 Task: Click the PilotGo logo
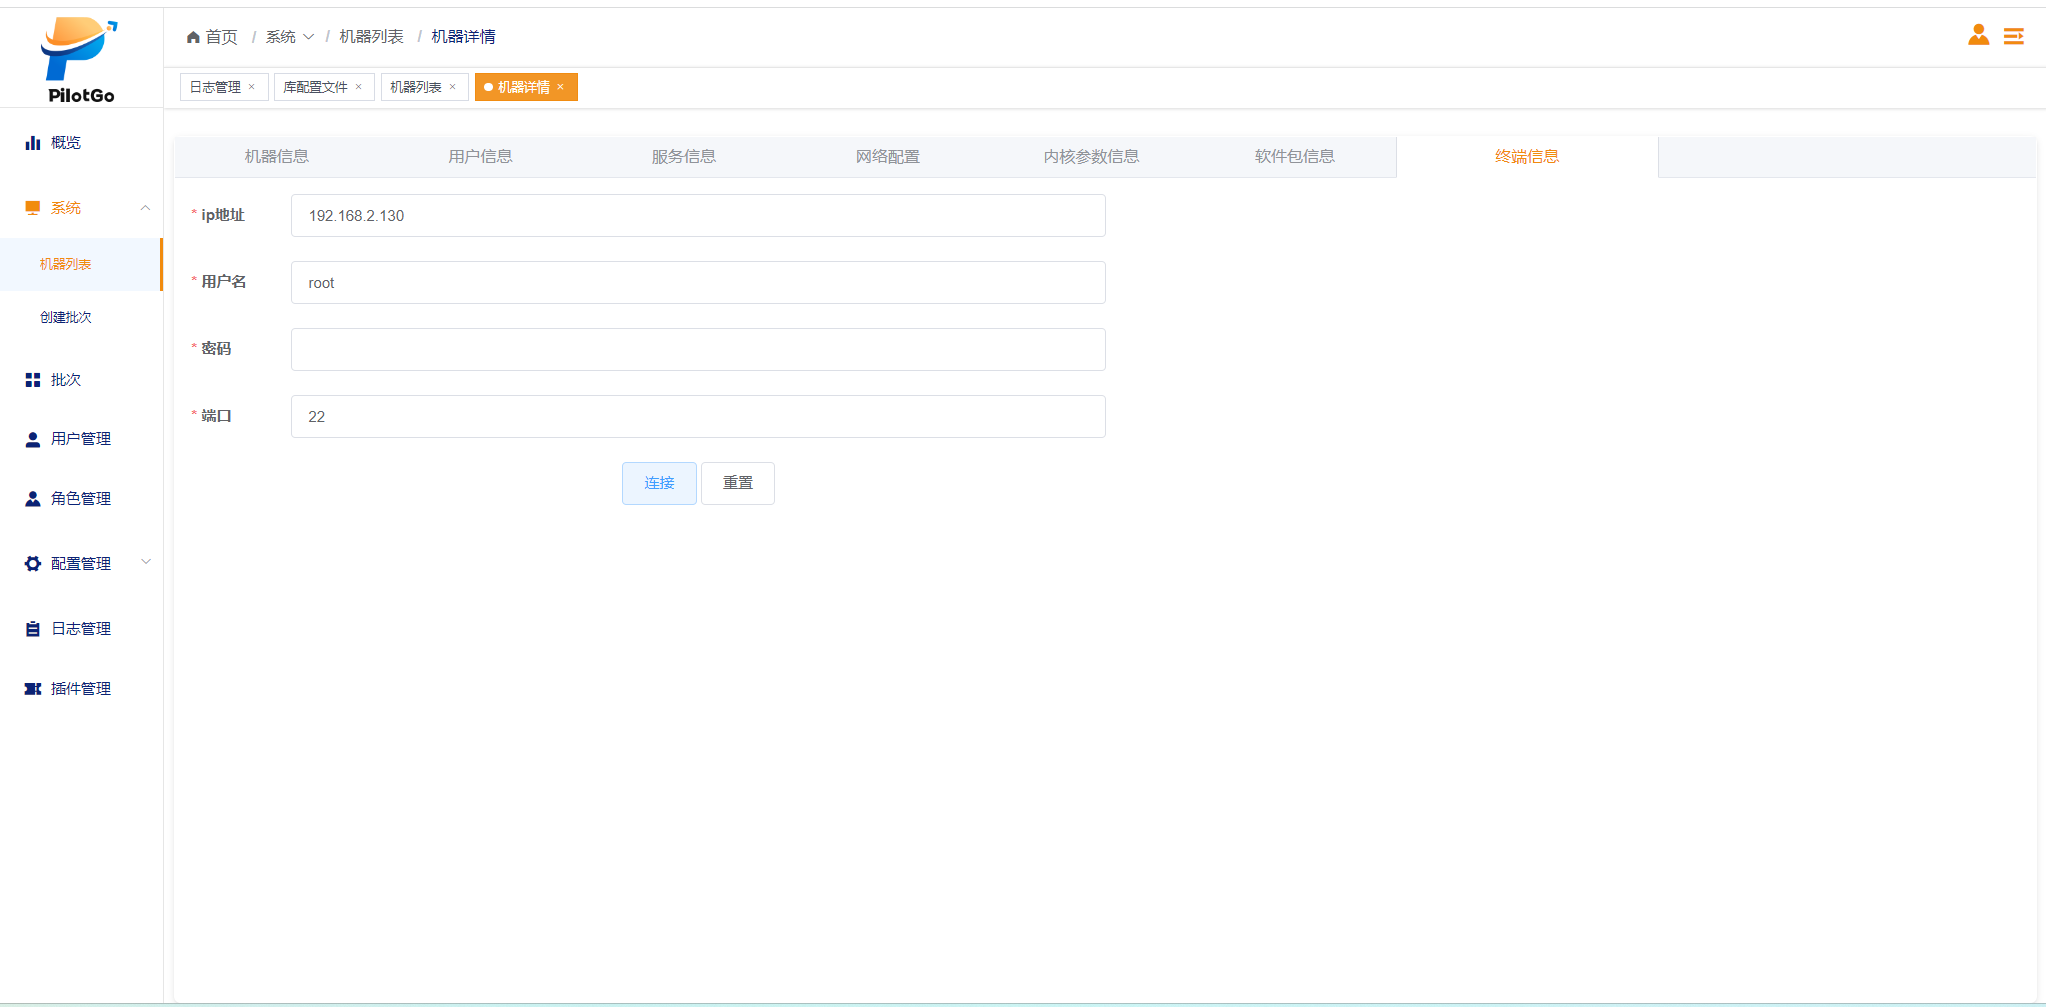click(x=80, y=60)
